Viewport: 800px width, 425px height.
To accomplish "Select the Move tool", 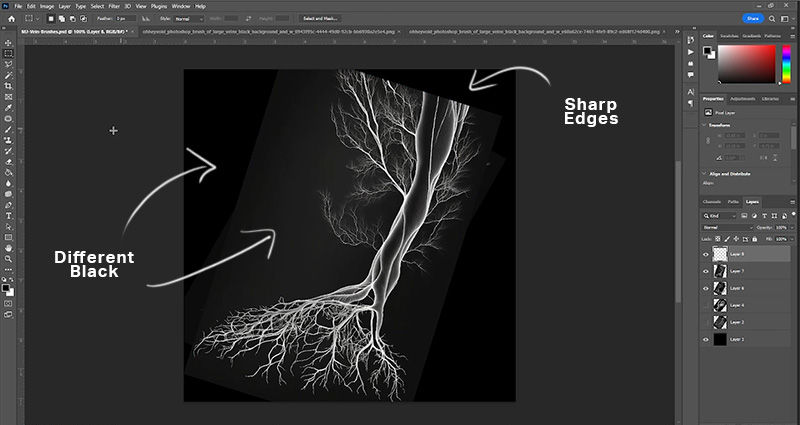I will (8, 43).
